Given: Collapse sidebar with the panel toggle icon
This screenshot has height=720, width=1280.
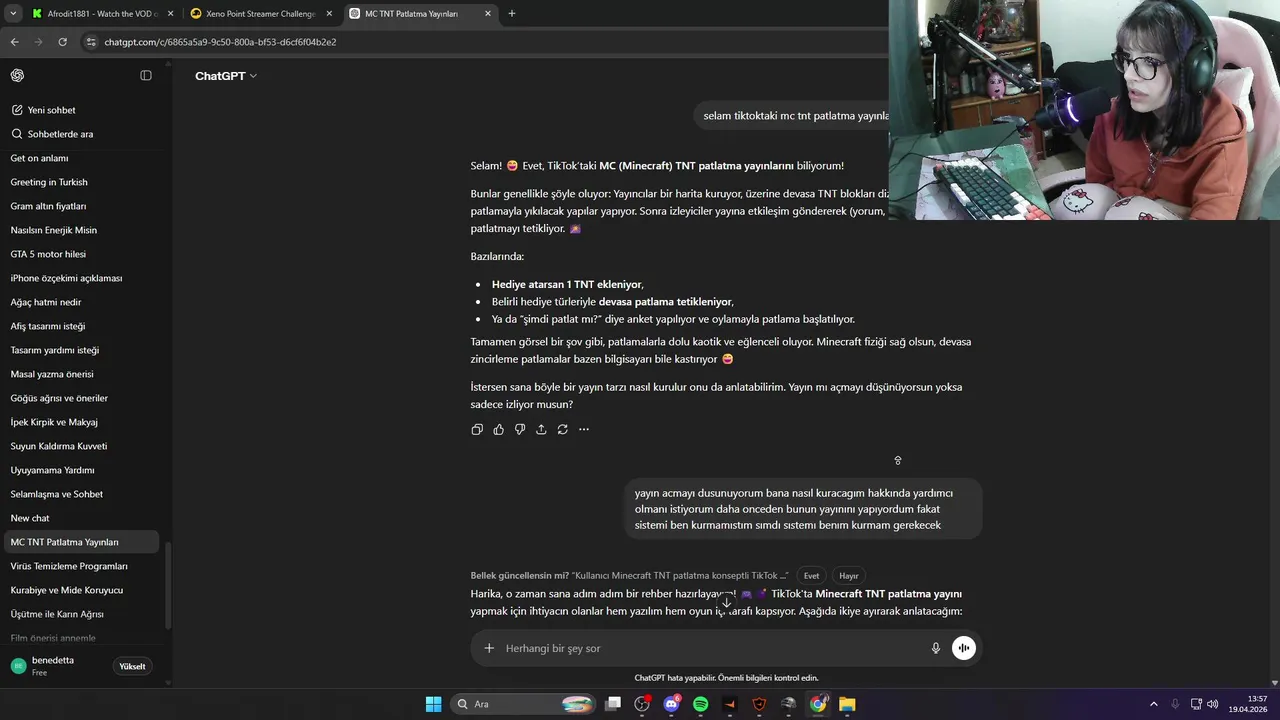Looking at the screenshot, I should [146, 76].
